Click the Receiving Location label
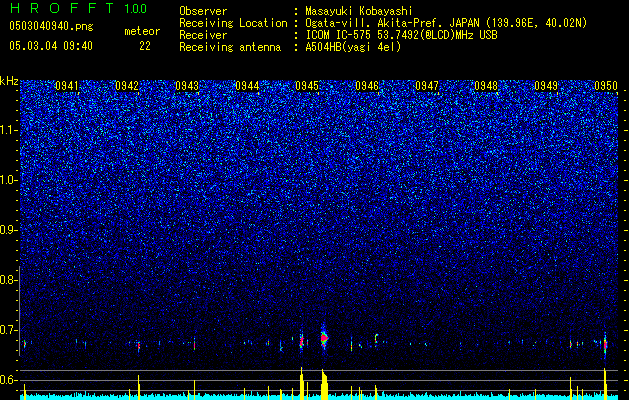Screen dimensions: 629x400 [x=233, y=23]
